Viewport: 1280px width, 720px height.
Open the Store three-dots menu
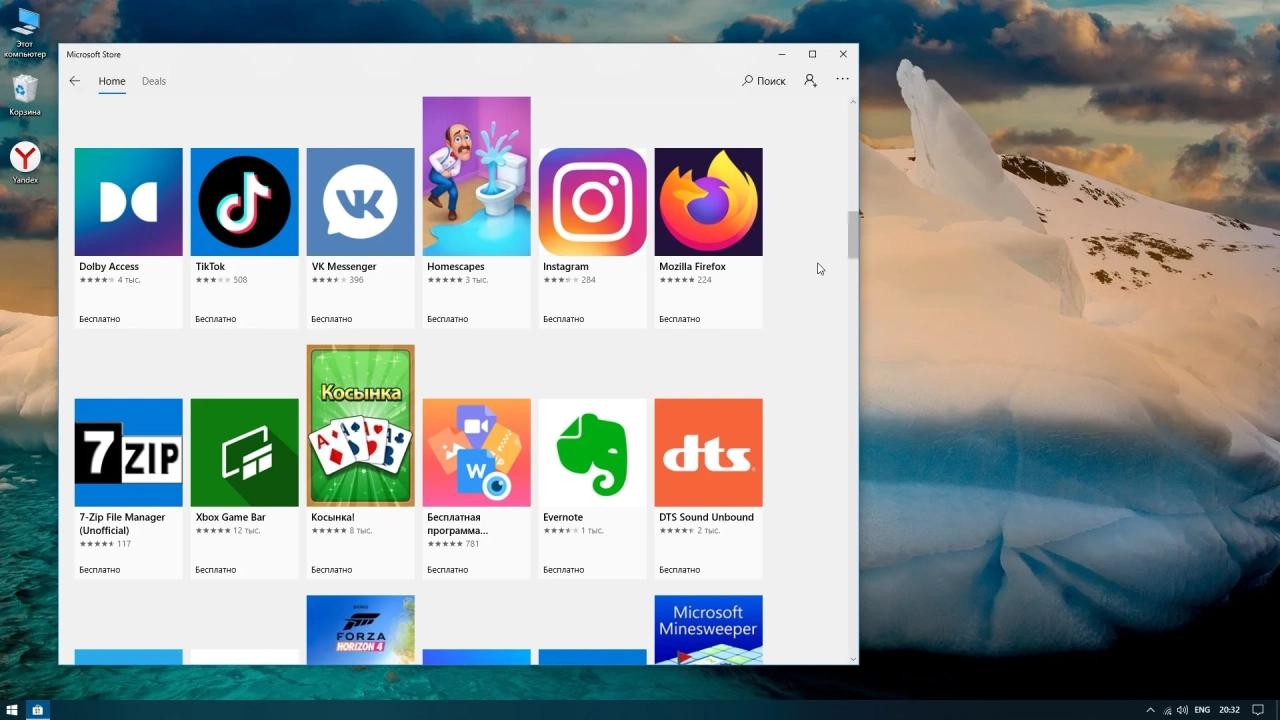pyautogui.click(x=842, y=79)
